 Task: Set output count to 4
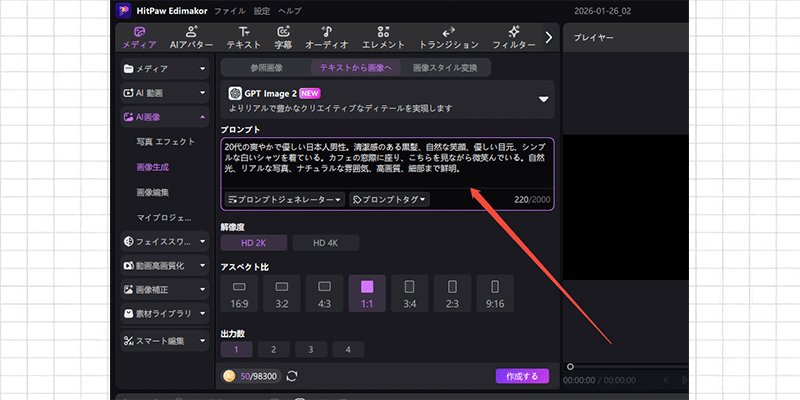(348, 349)
